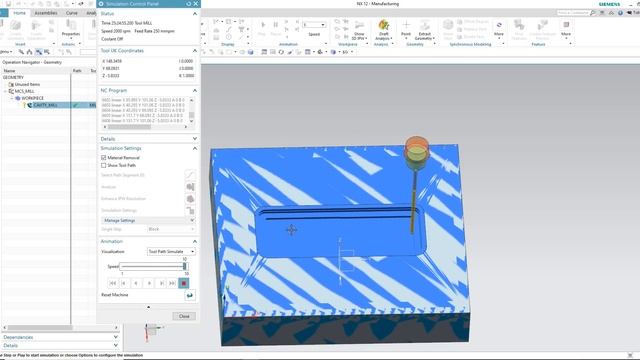Click Simulation Settings icon button
This screenshot has width=640, height=360.
190,211
